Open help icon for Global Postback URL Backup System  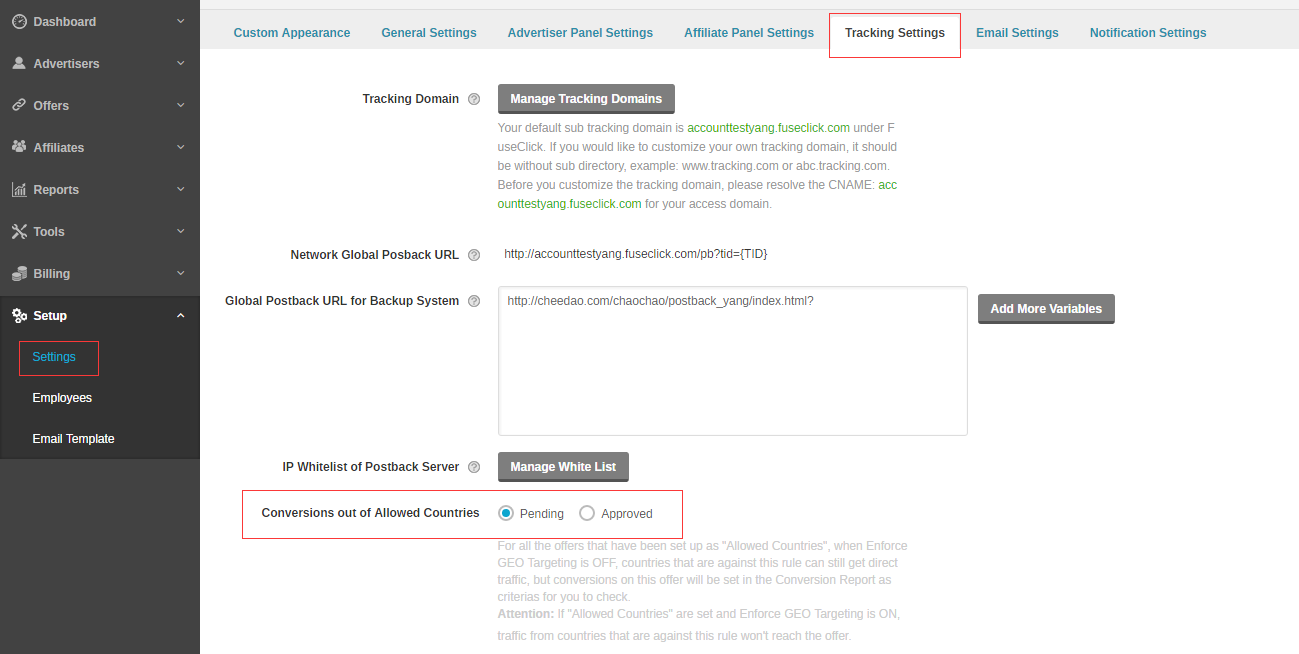tap(474, 301)
